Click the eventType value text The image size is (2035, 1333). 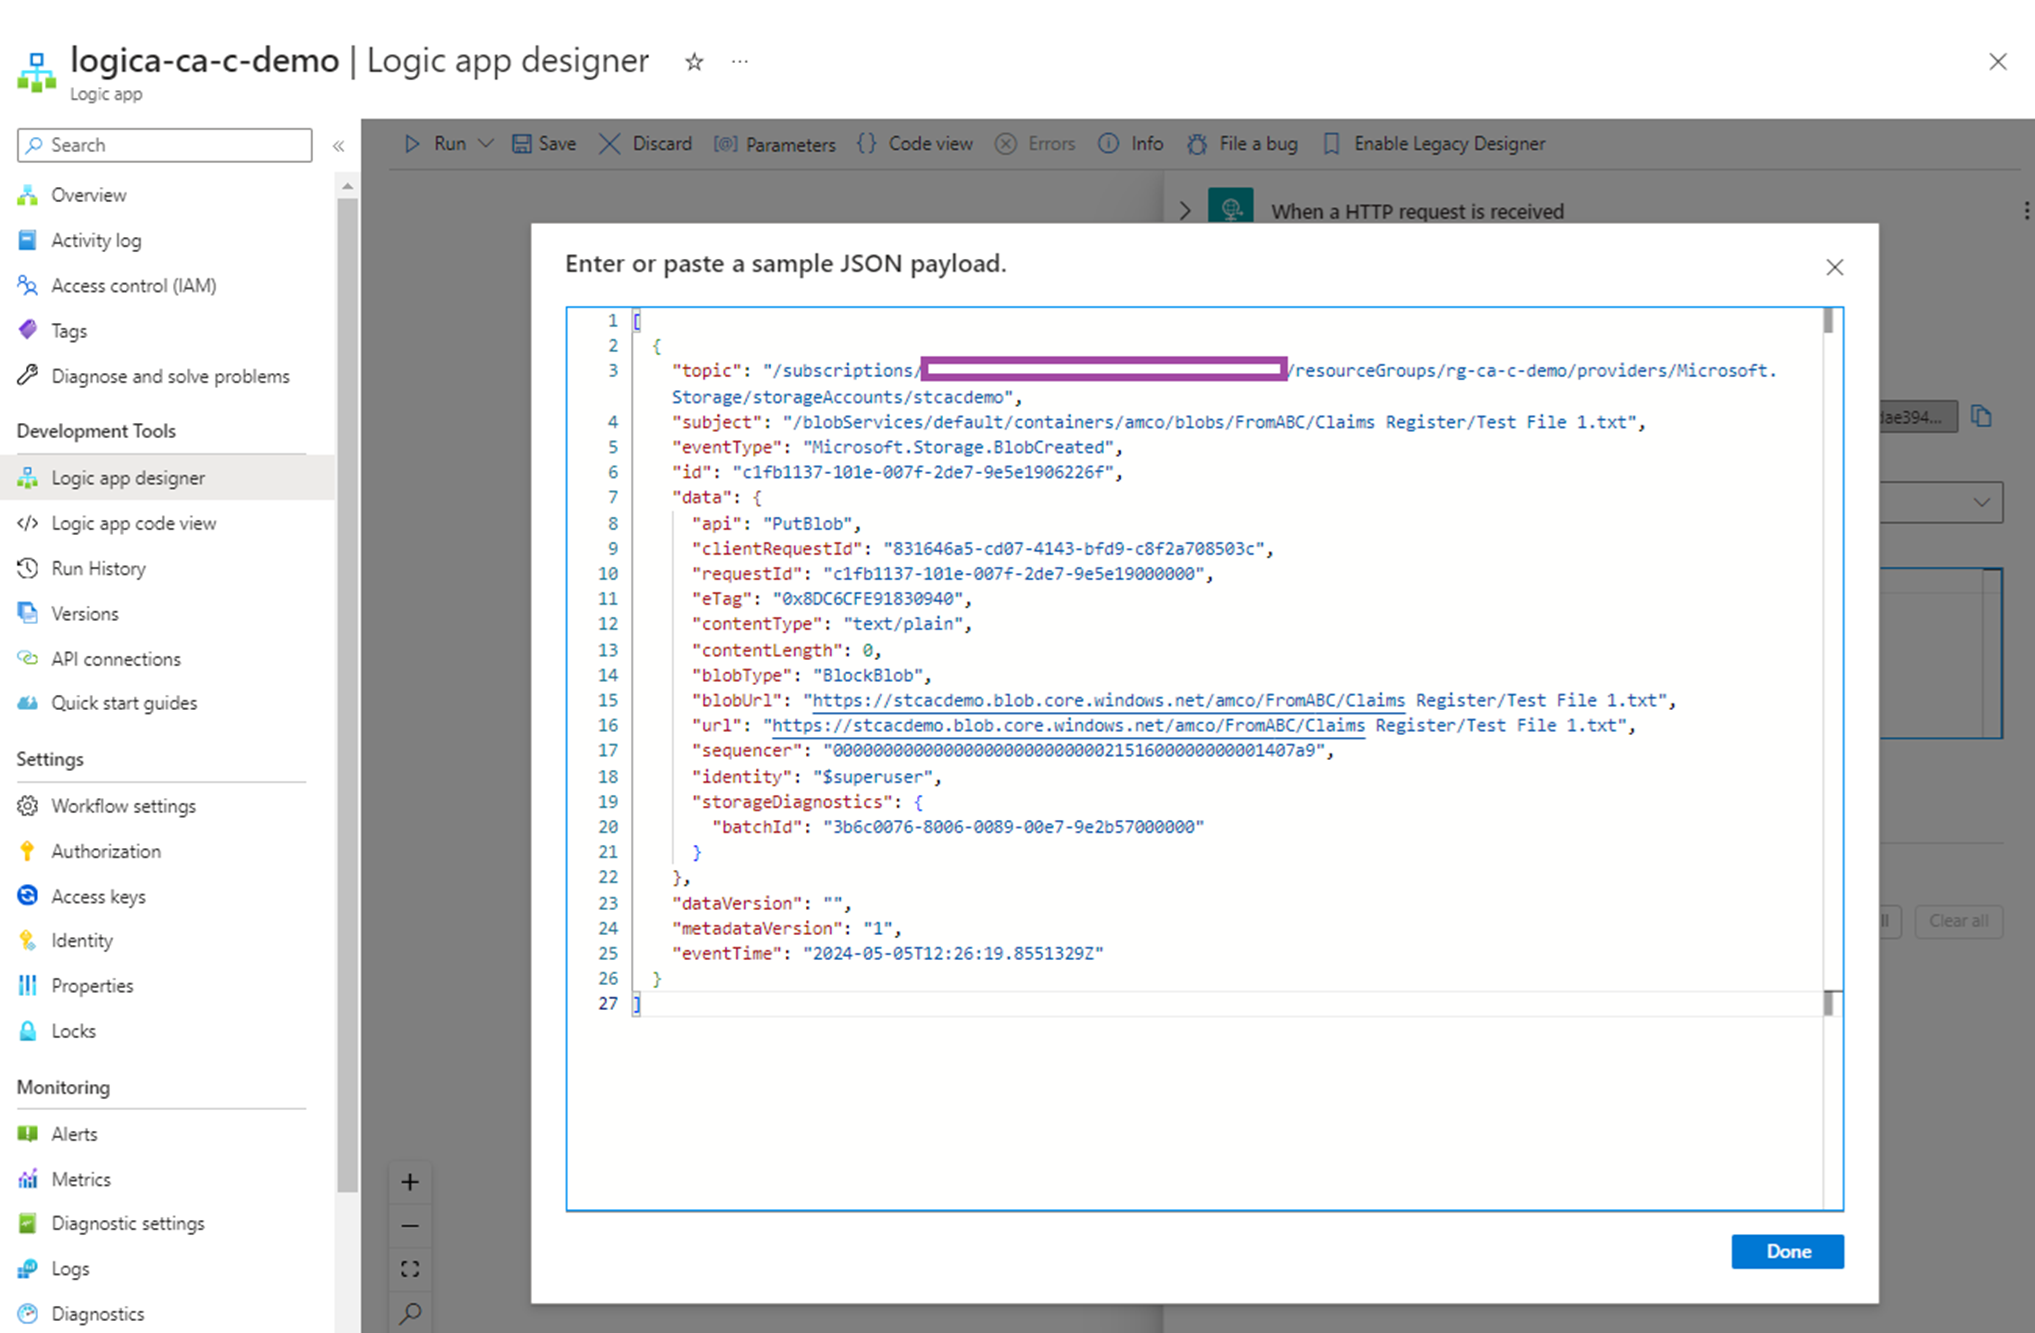point(957,447)
